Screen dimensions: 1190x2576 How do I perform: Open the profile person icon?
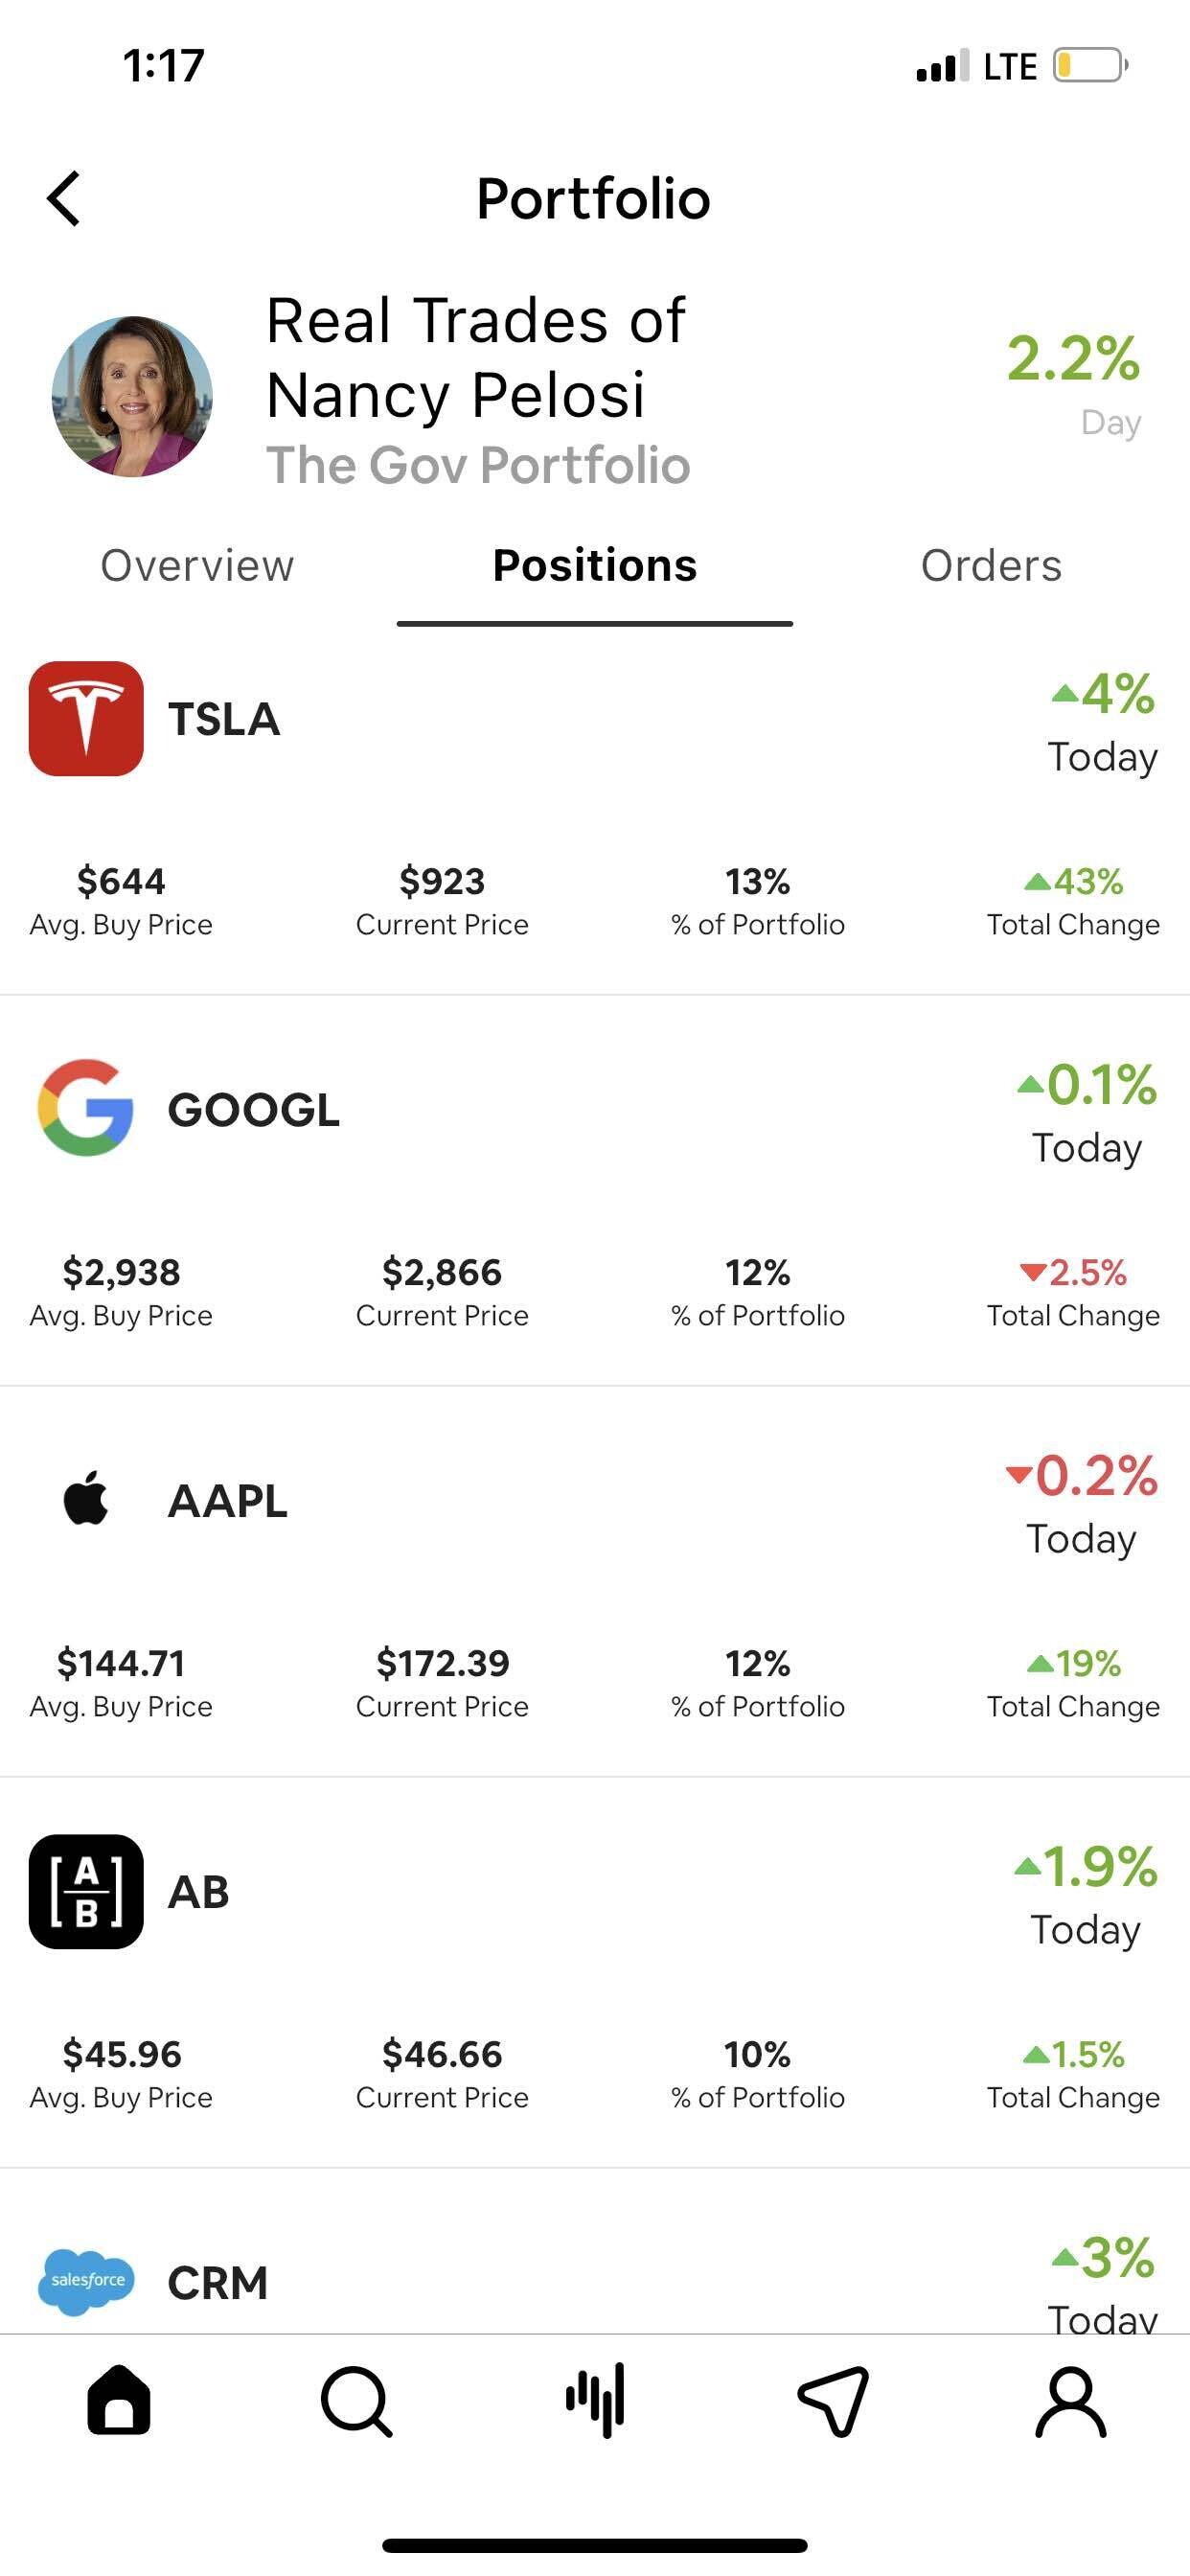[1070, 2400]
